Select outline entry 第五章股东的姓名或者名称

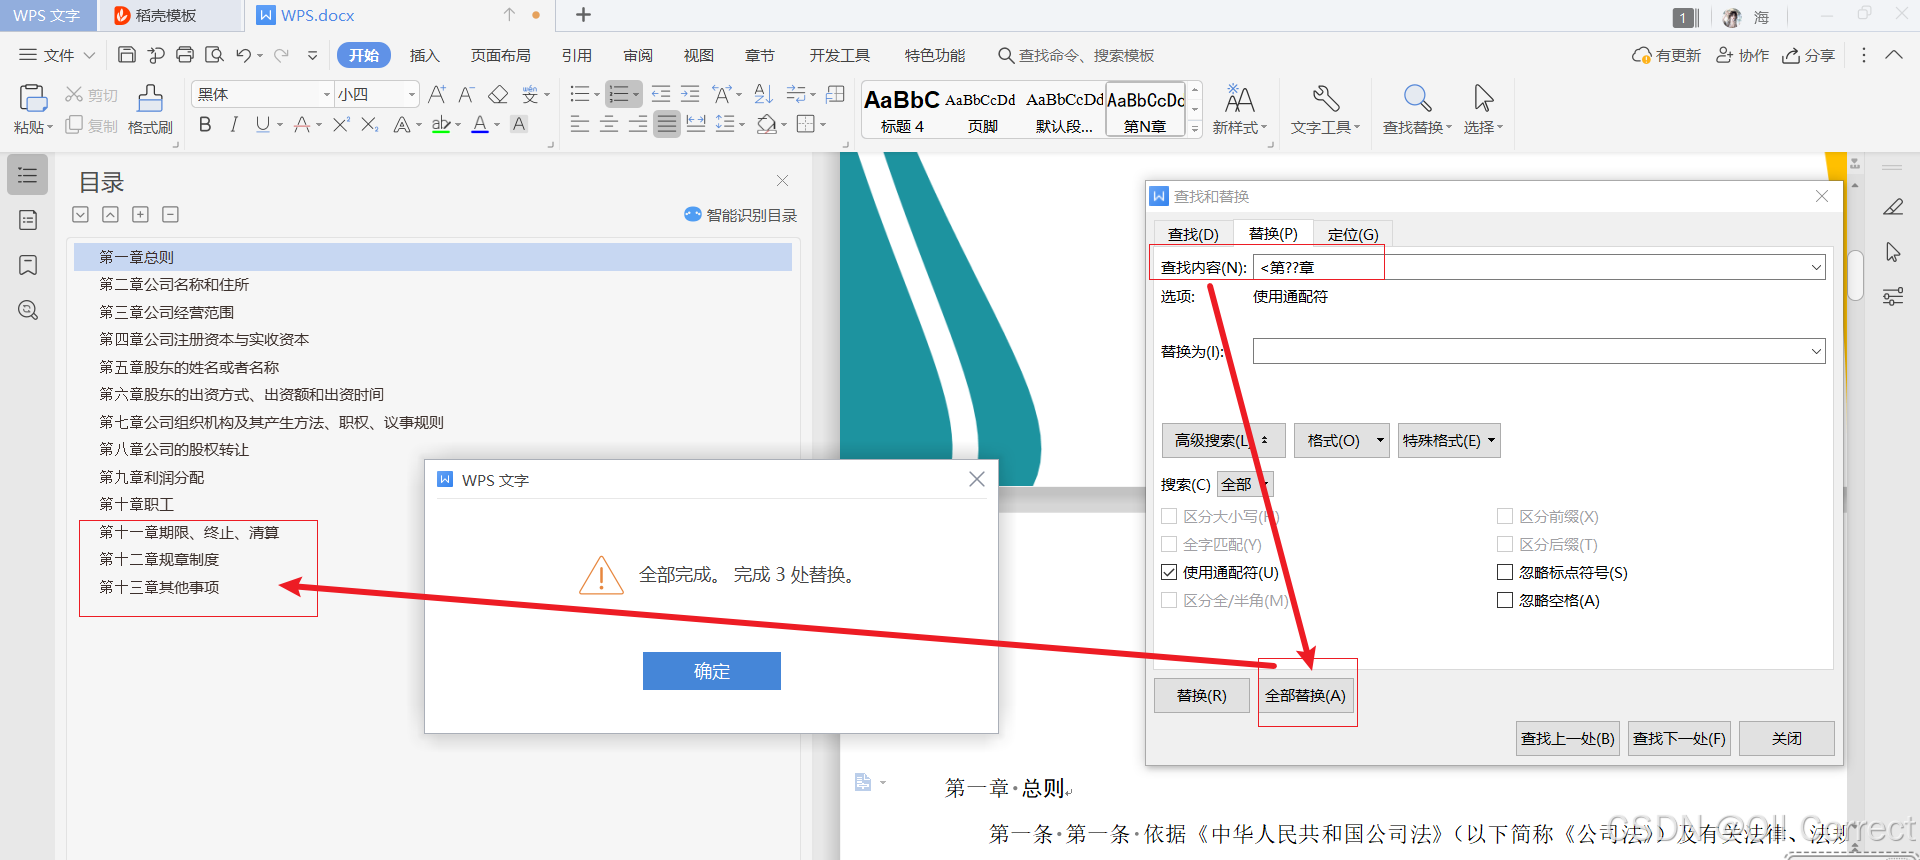[189, 367]
